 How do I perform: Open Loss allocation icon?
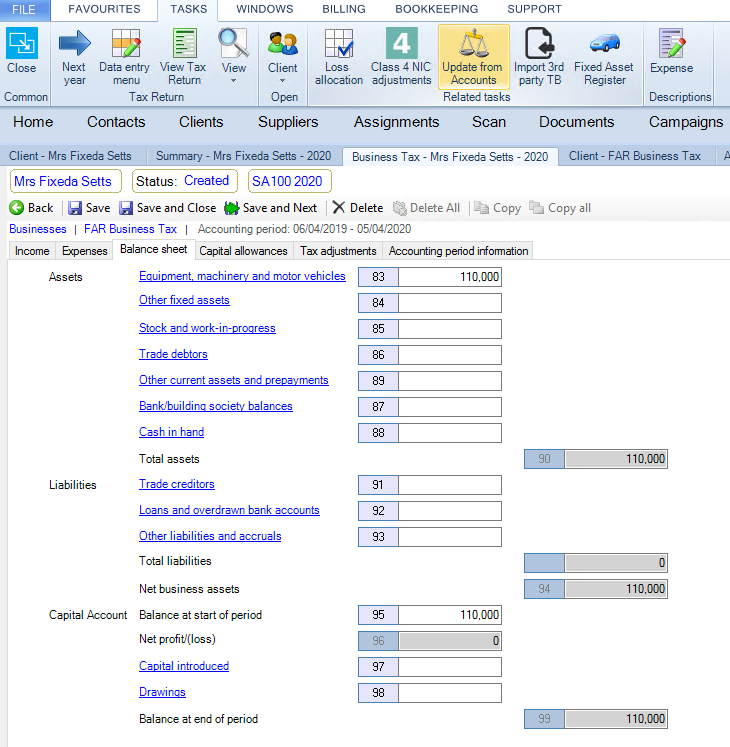coord(339,43)
